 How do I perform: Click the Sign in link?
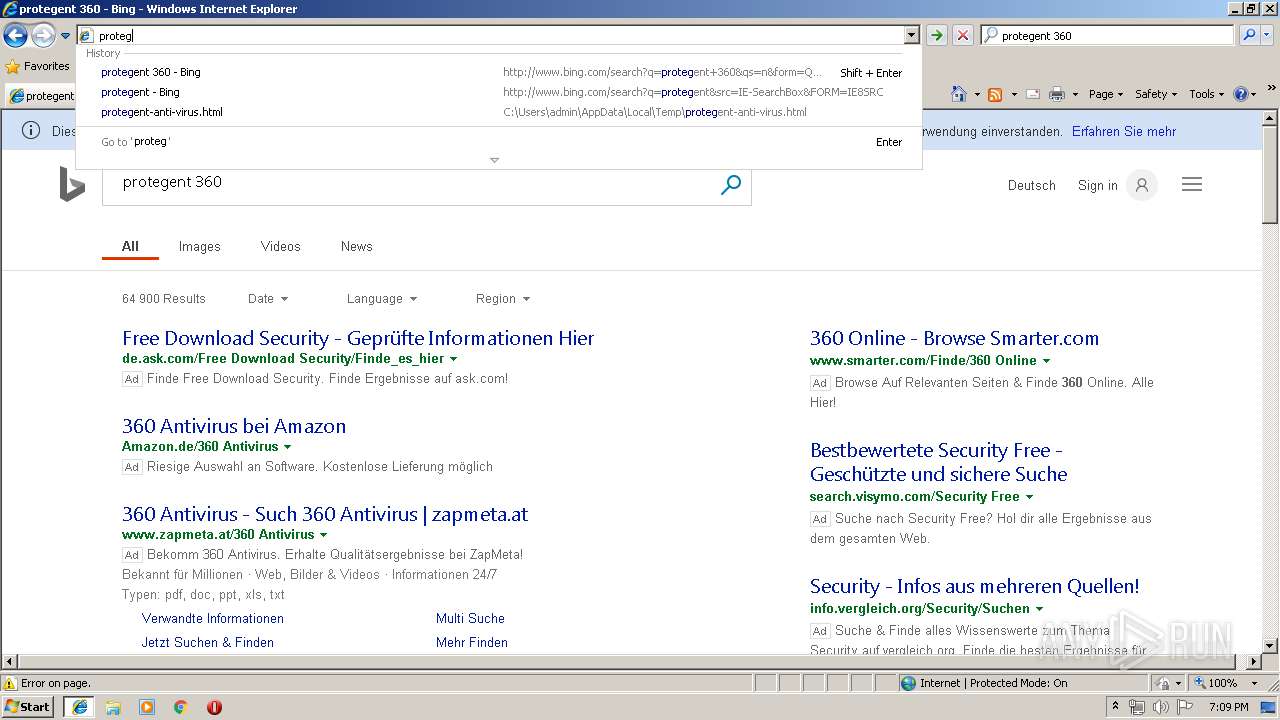click(1097, 185)
